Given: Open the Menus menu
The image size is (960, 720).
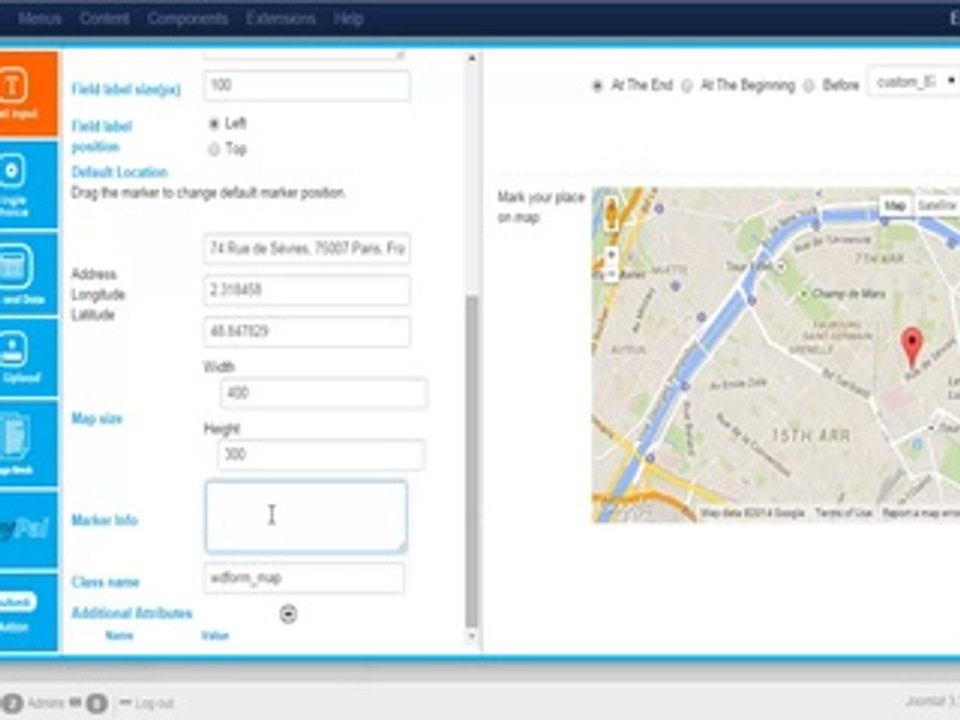Looking at the screenshot, I should point(40,18).
